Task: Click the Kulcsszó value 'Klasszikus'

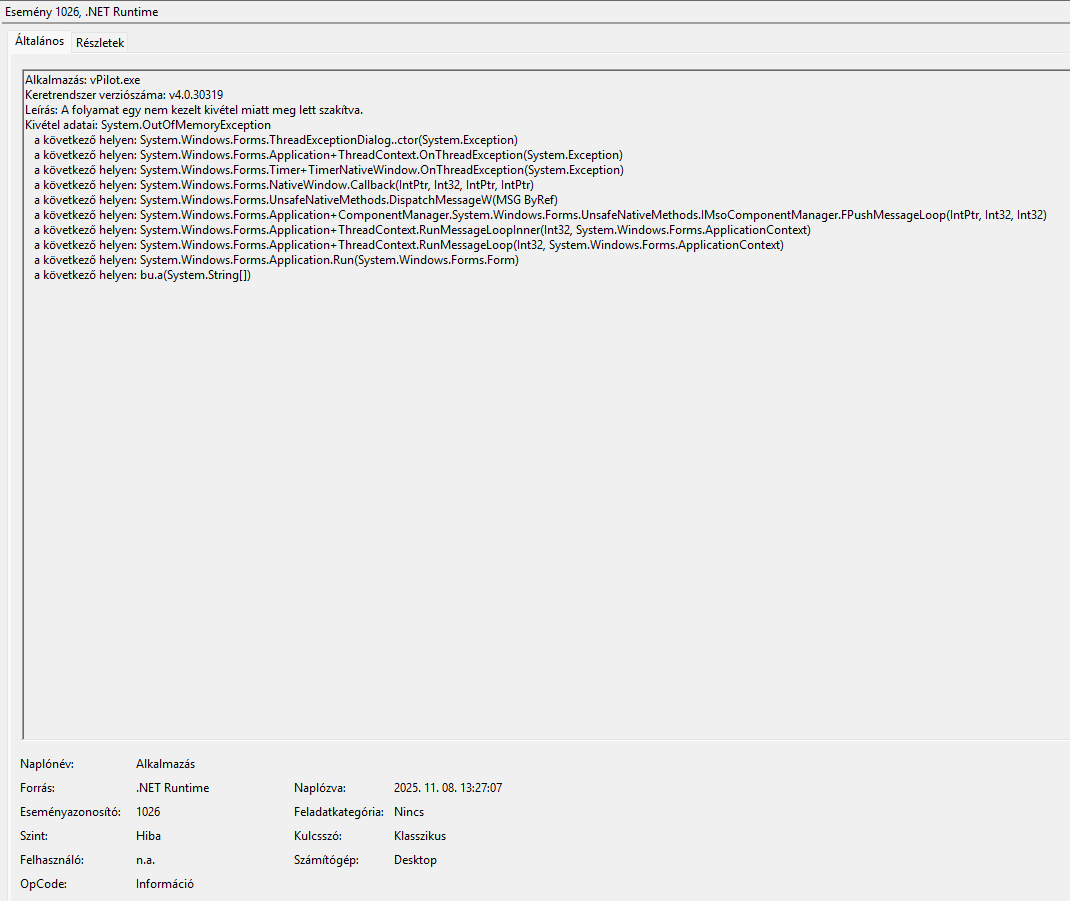Action: tap(420, 836)
